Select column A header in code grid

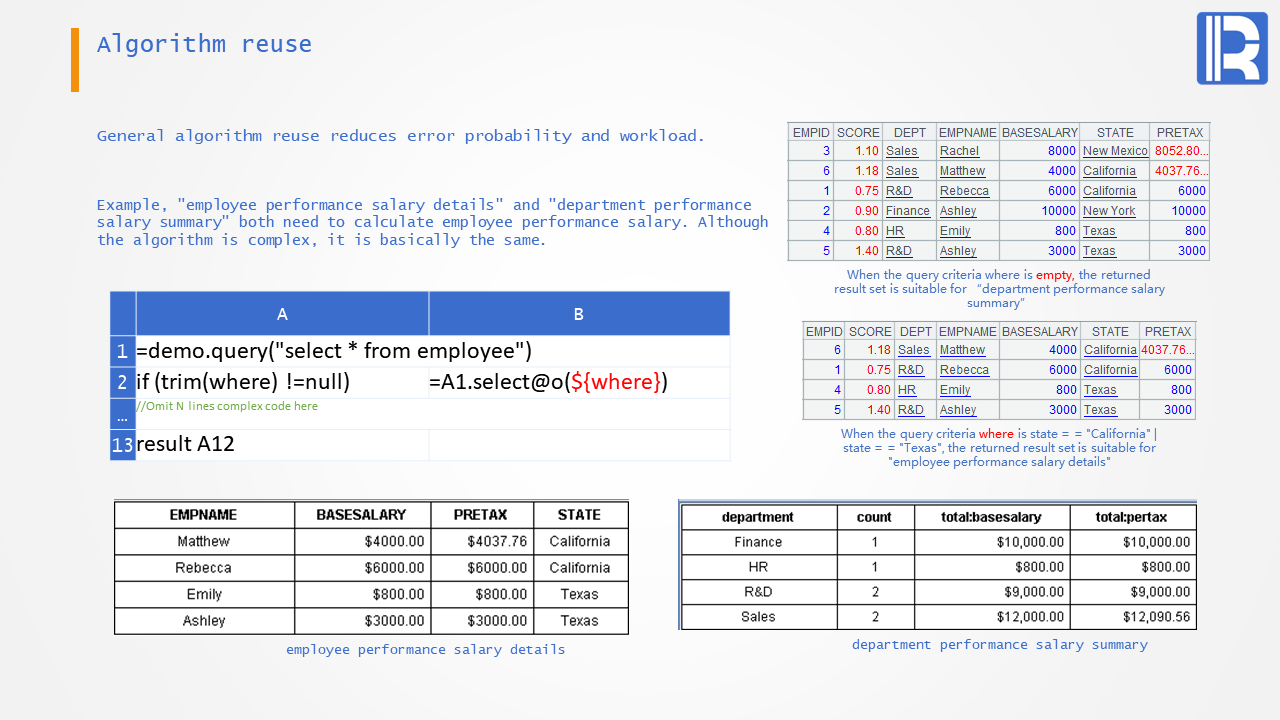[x=282, y=314]
